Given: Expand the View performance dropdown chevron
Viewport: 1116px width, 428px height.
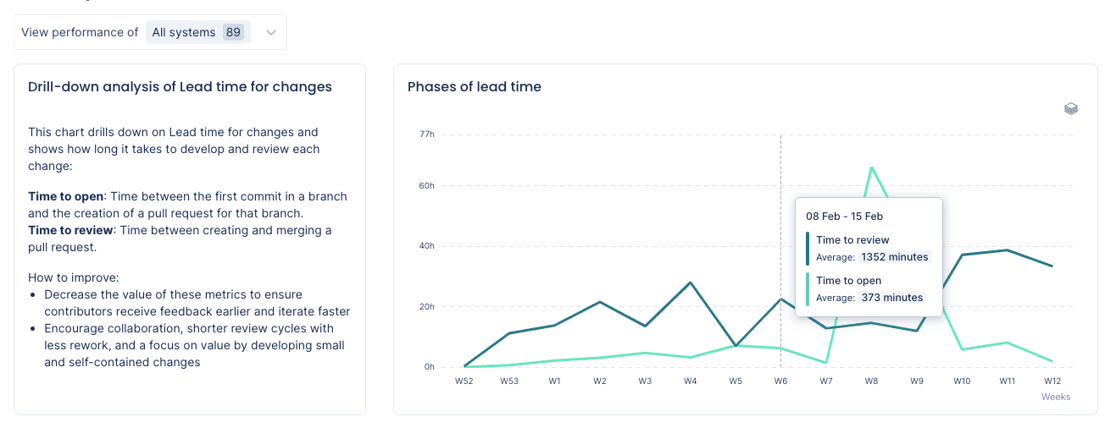Looking at the screenshot, I should pos(270,32).
